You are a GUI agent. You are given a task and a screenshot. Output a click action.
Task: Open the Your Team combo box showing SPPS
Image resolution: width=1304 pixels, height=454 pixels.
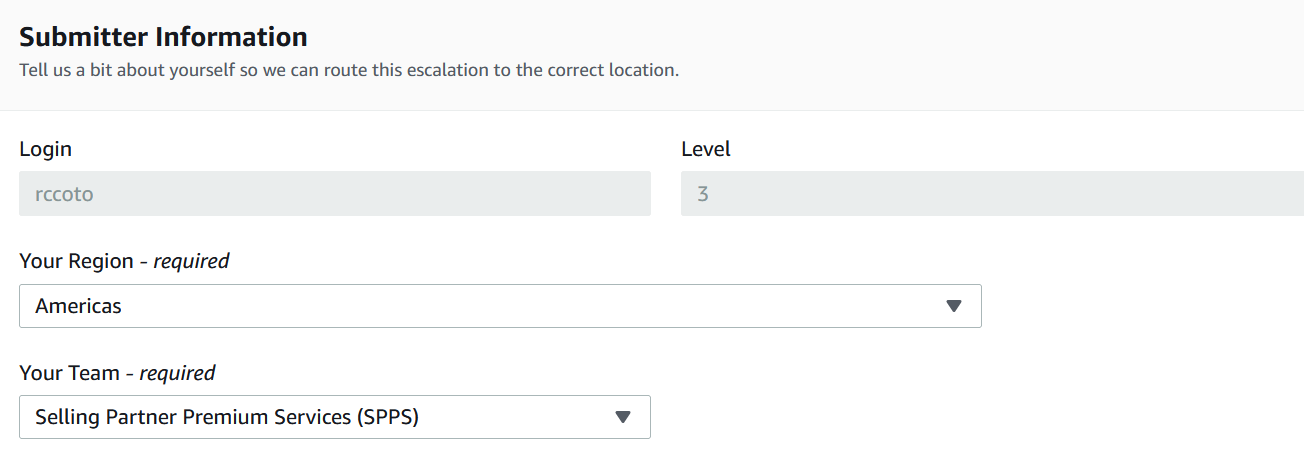335,417
